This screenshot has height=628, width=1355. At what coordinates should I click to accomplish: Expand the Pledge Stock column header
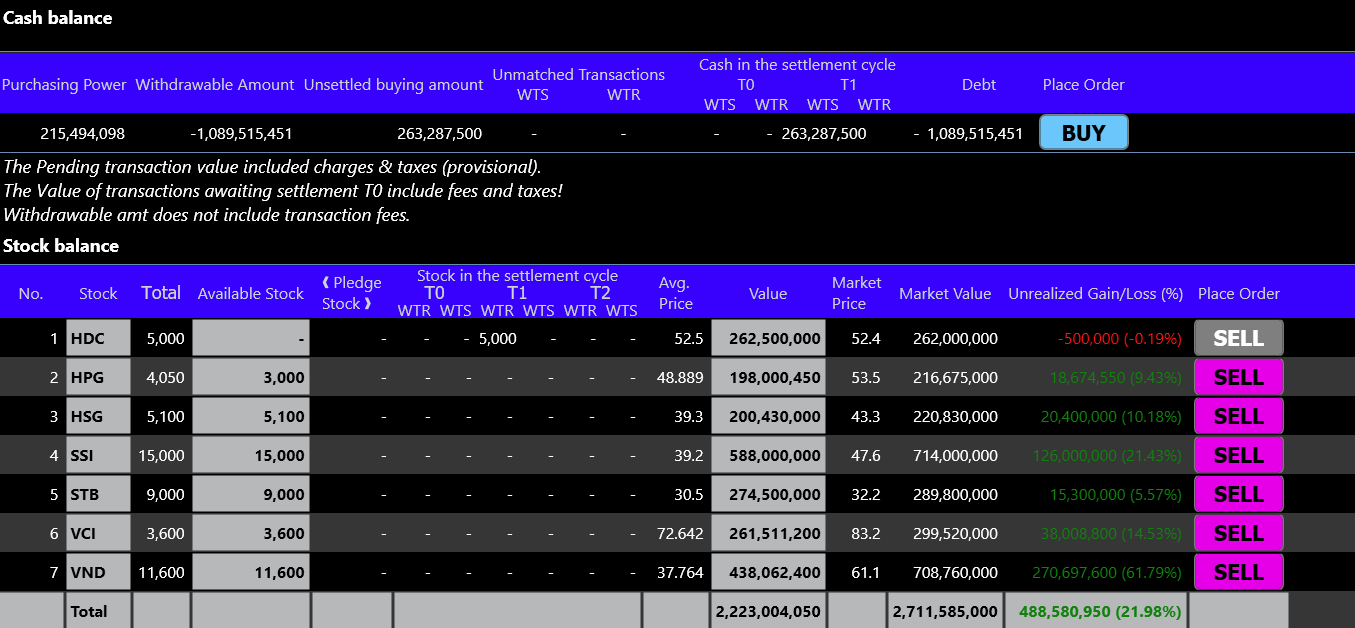[x=351, y=293]
